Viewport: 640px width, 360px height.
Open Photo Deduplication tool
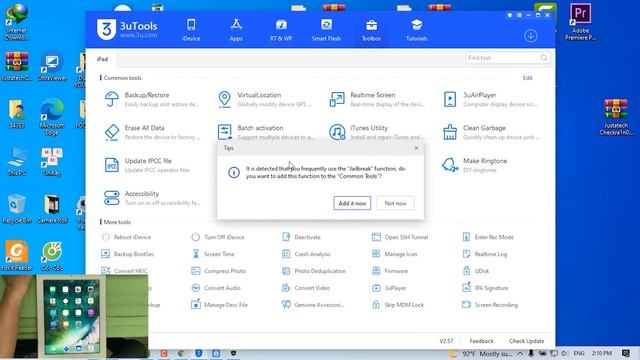(314, 271)
